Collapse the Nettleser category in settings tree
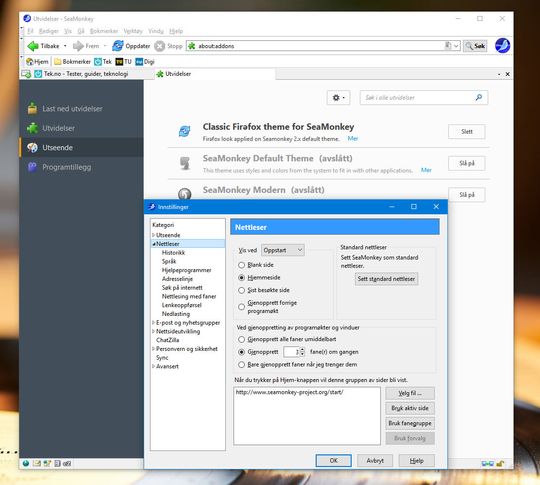 coord(154,244)
